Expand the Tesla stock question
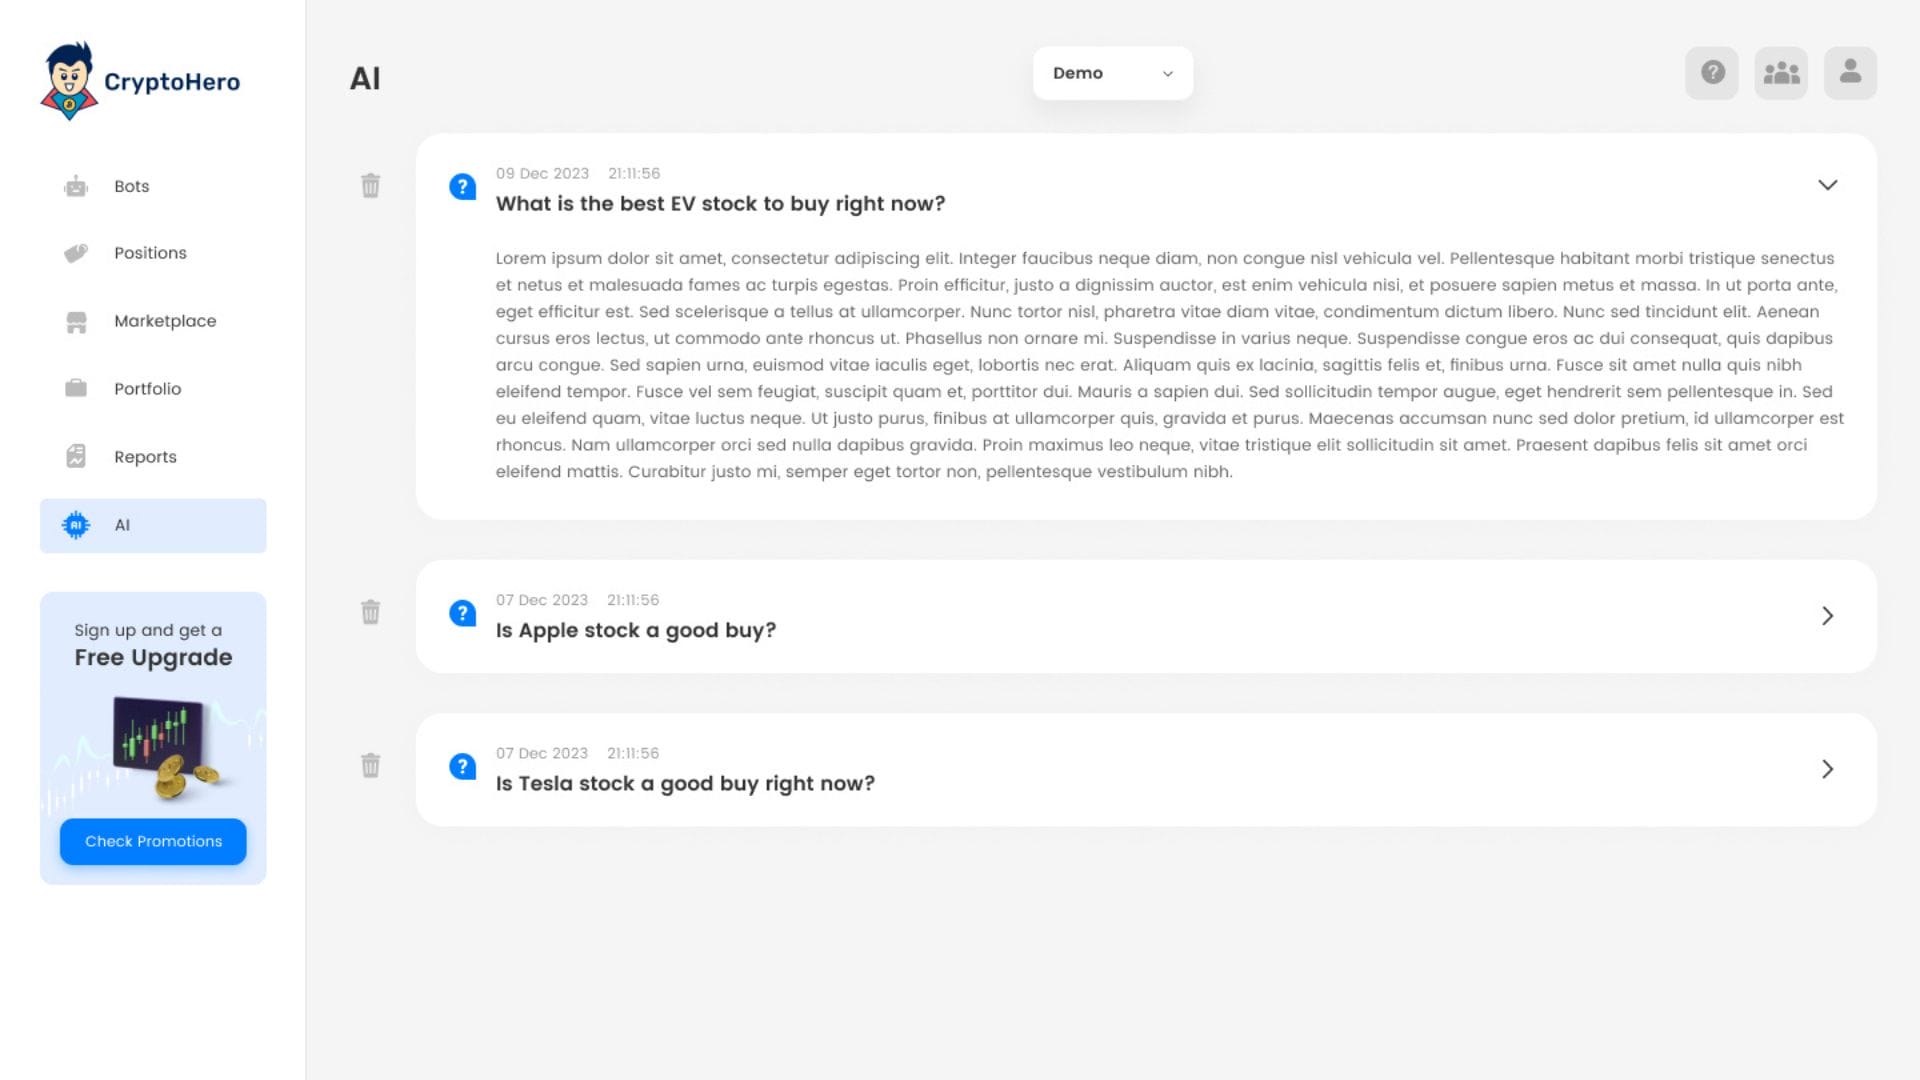This screenshot has width=1920, height=1080. [x=1827, y=769]
